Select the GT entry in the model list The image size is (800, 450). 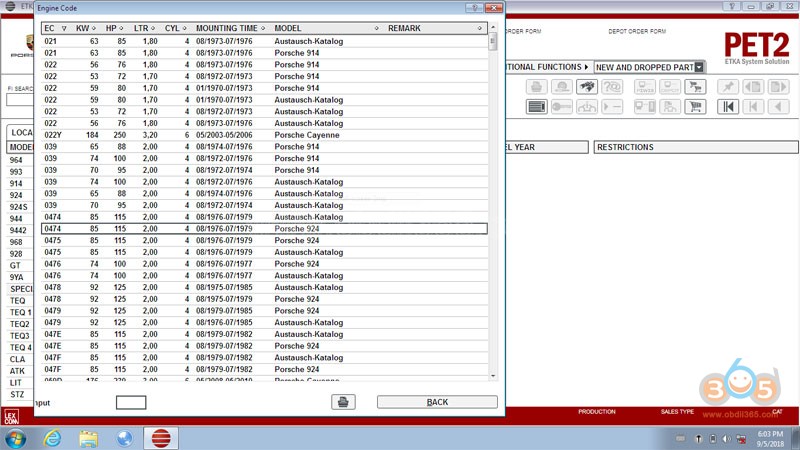15,265
